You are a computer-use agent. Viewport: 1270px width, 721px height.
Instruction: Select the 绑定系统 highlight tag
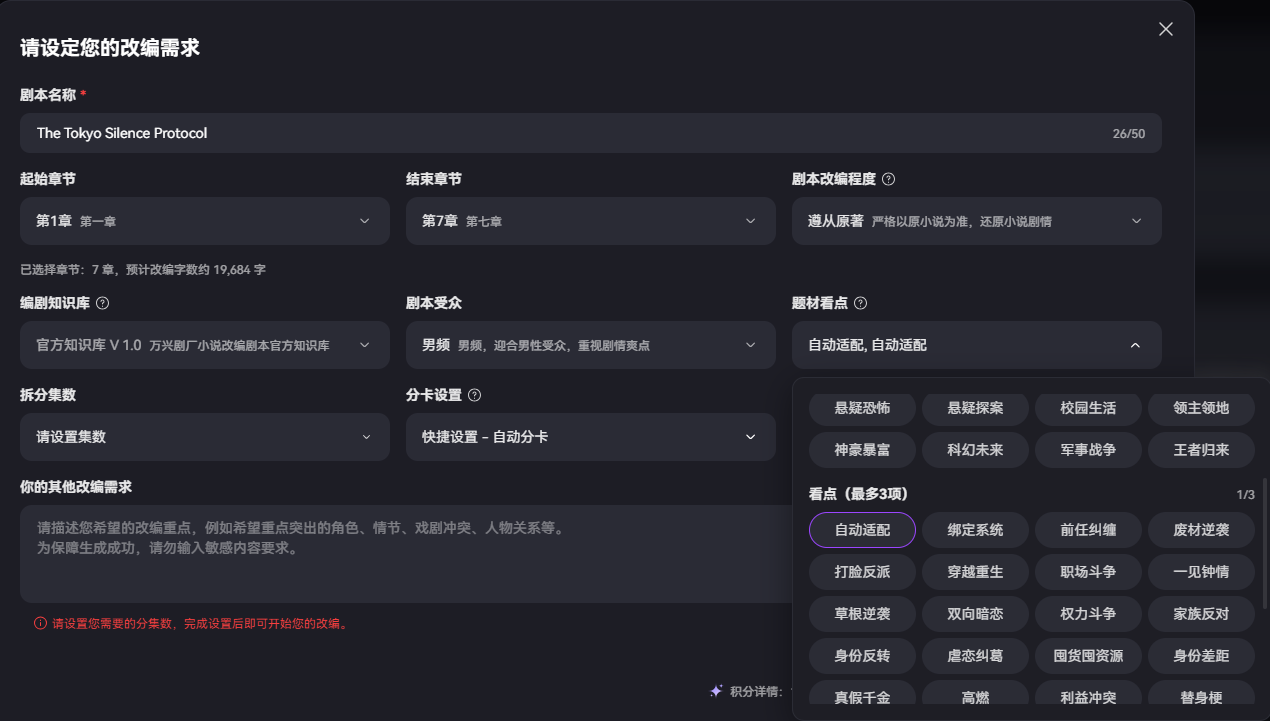[975, 530]
